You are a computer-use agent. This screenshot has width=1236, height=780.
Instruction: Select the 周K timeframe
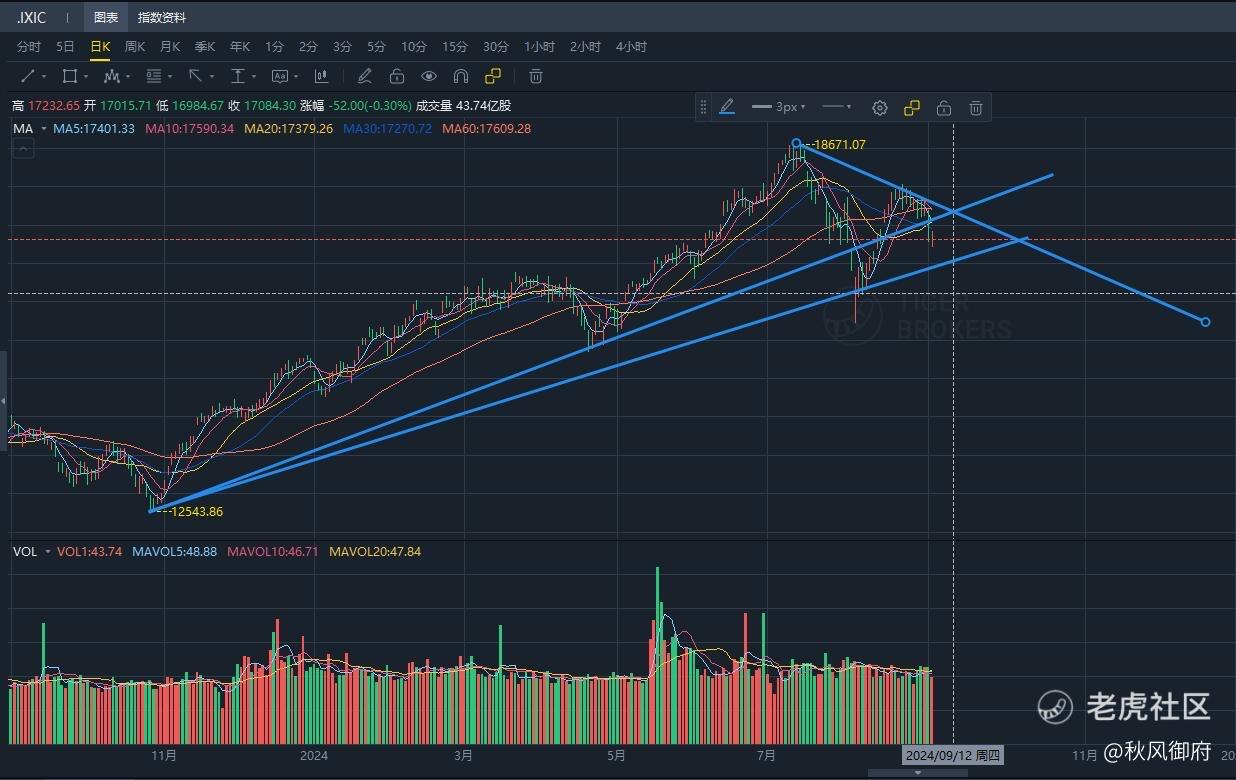pyautogui.click(x=135, y=47)
